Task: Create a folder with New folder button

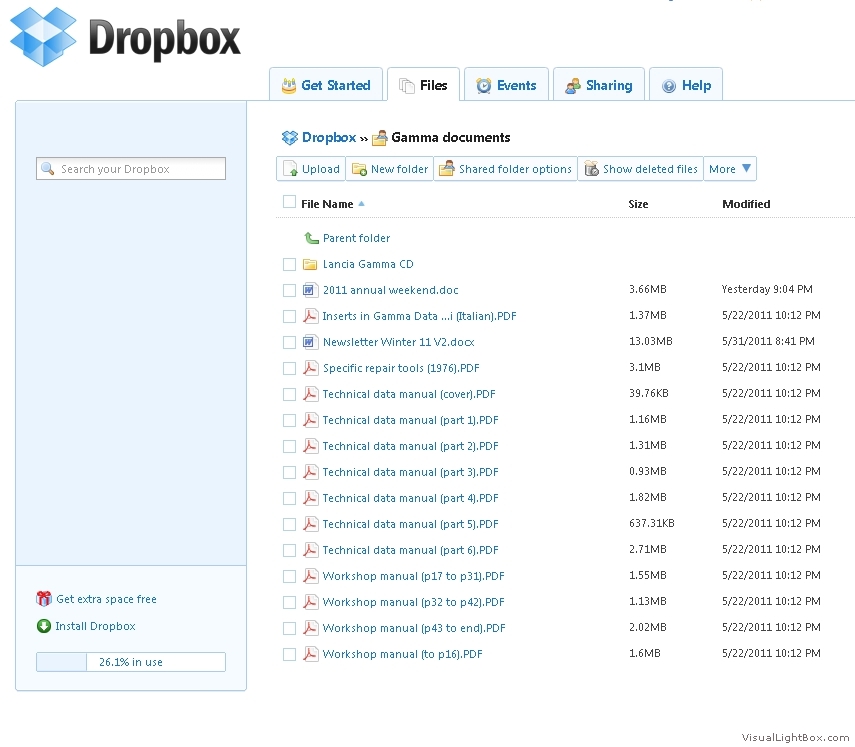Action: pyautogui.click(x=389, y=169)
